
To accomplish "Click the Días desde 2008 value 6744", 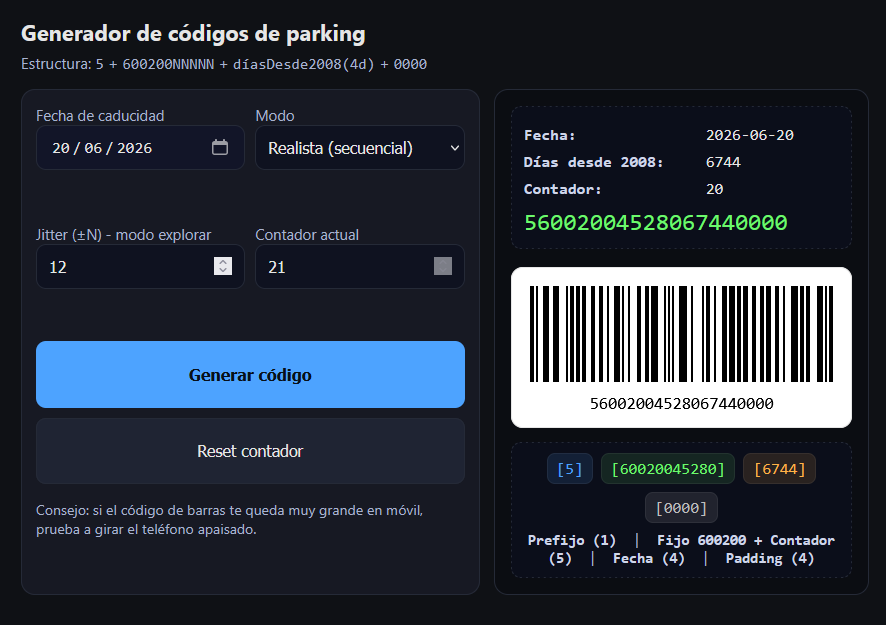I will 723,162.
